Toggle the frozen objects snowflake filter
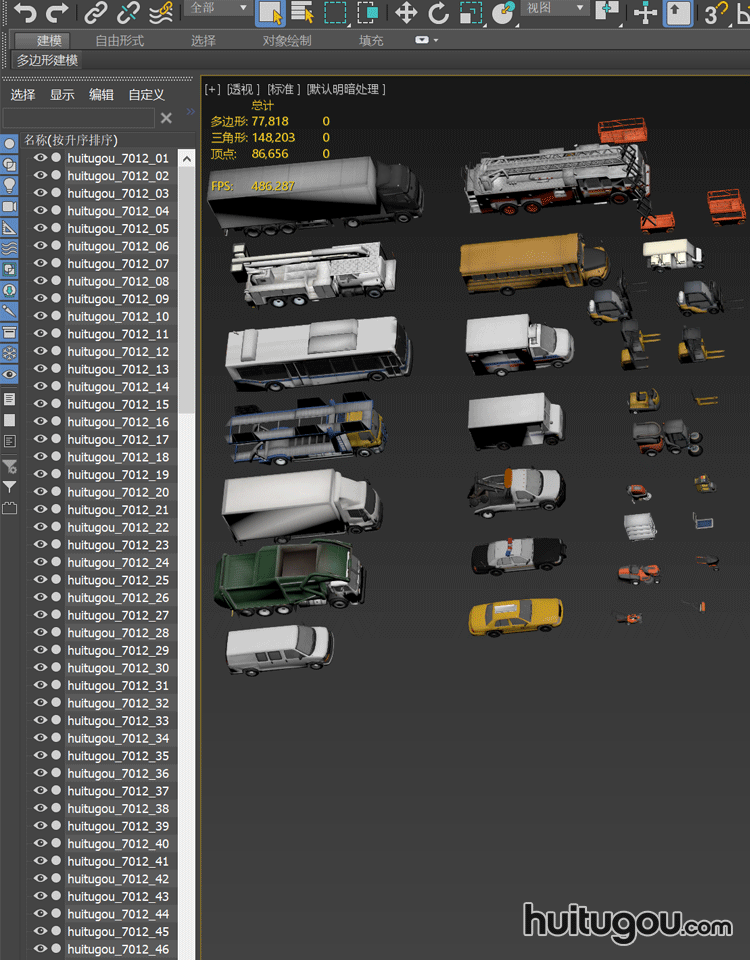The image size is (750, 960). (10, 353)
